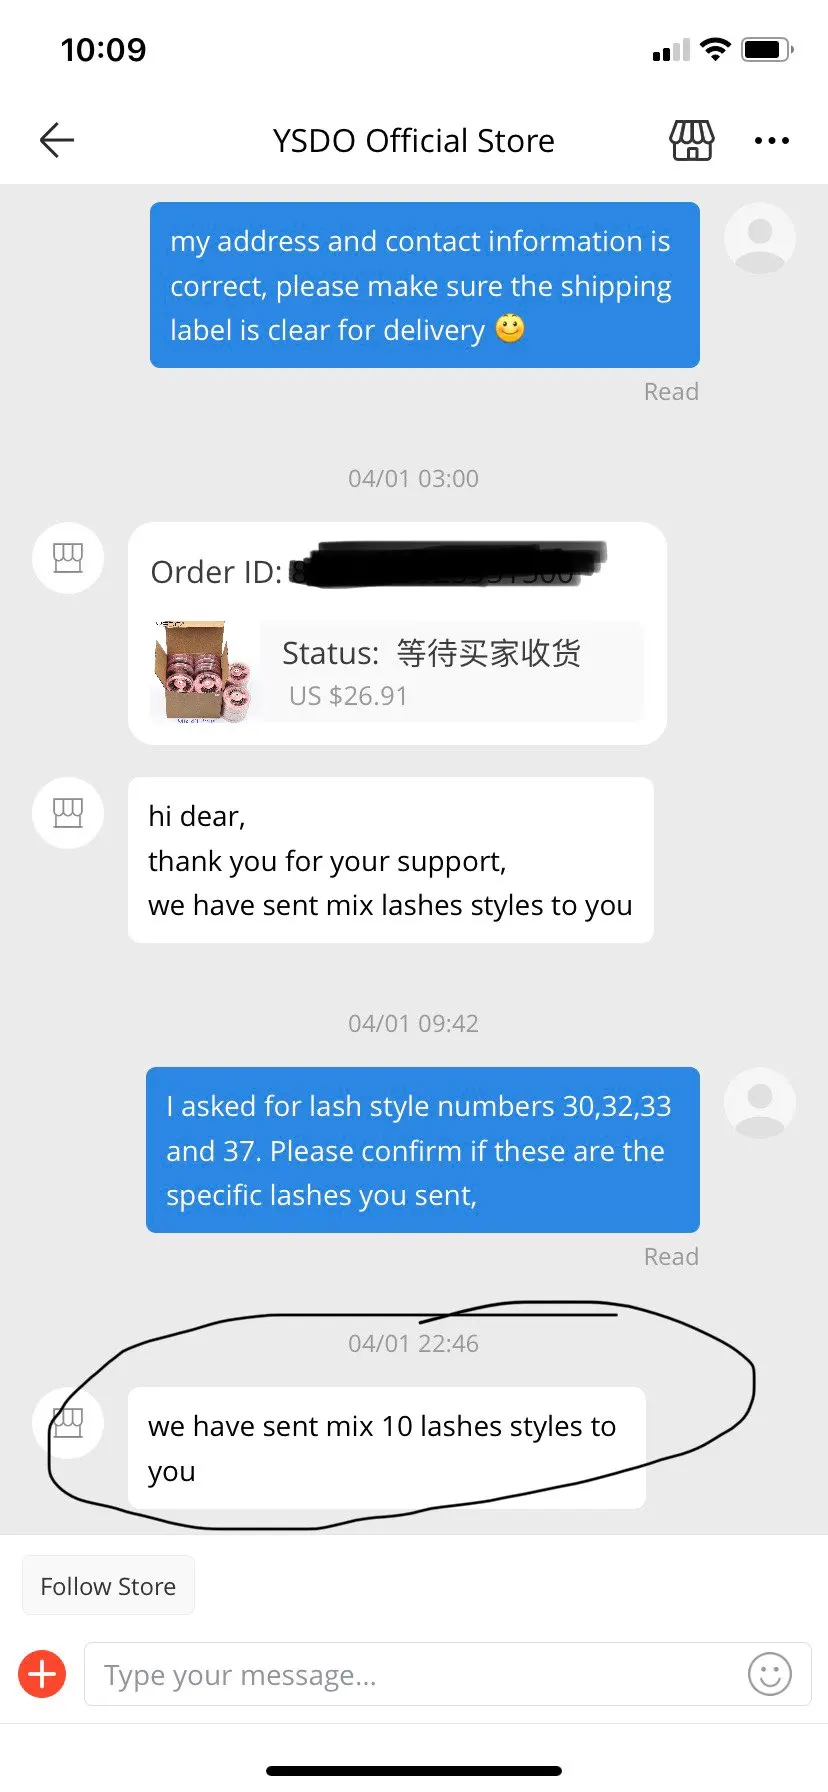This screenshot has height=1792, width=828.
Task: Tap user avatar beside address message
Action: tap(760, 238)
